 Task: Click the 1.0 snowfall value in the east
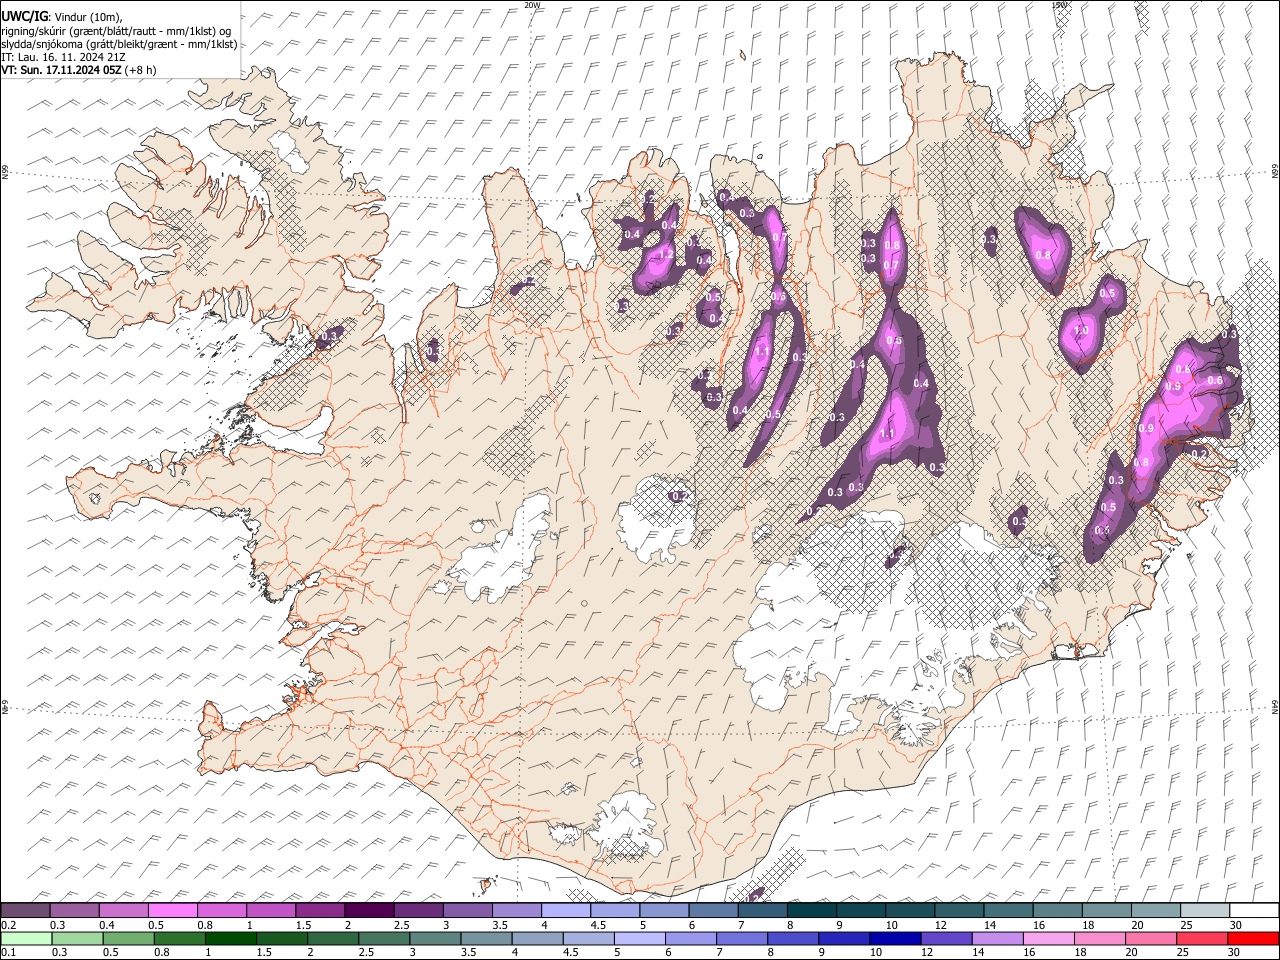[x=1081, y=331]
